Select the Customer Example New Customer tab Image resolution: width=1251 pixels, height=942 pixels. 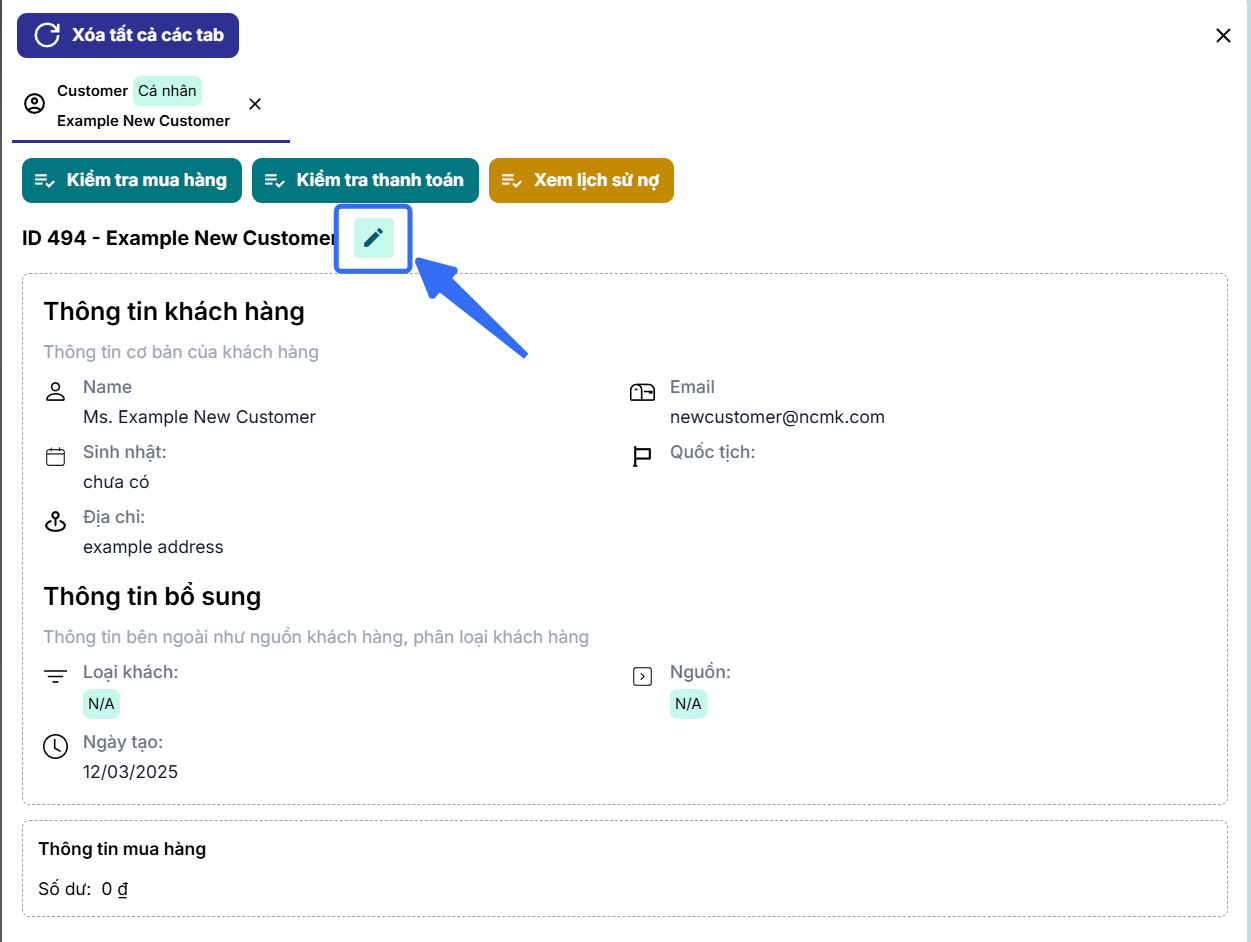(143, 105)
